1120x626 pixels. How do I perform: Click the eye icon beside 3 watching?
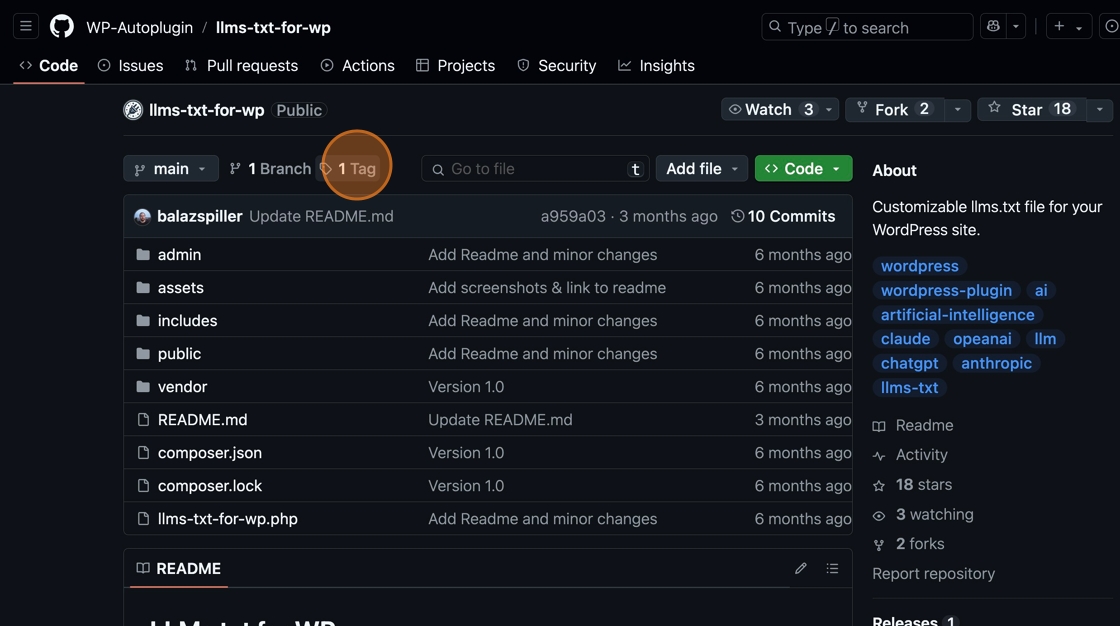click(879, 515)
